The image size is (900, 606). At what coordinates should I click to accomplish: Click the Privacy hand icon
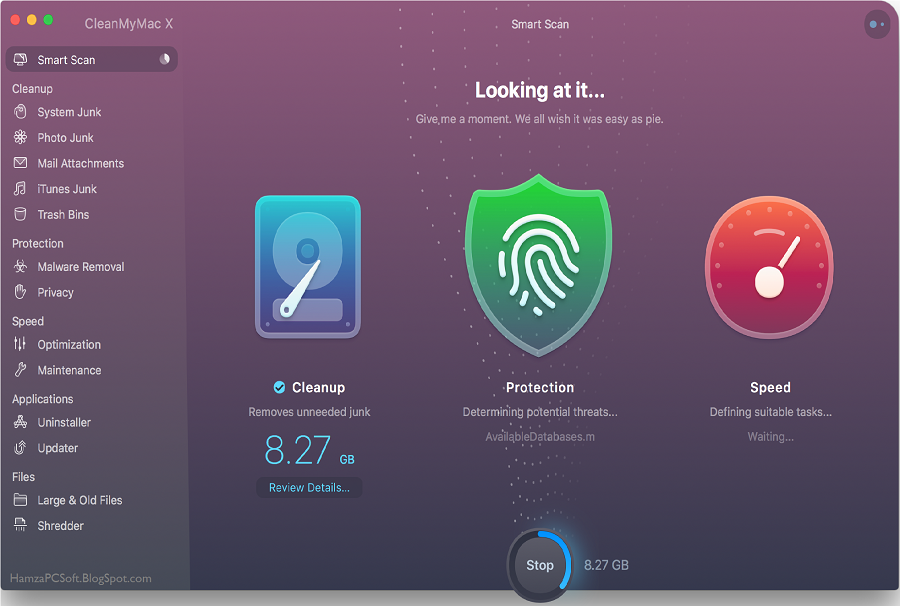[20, 292]
